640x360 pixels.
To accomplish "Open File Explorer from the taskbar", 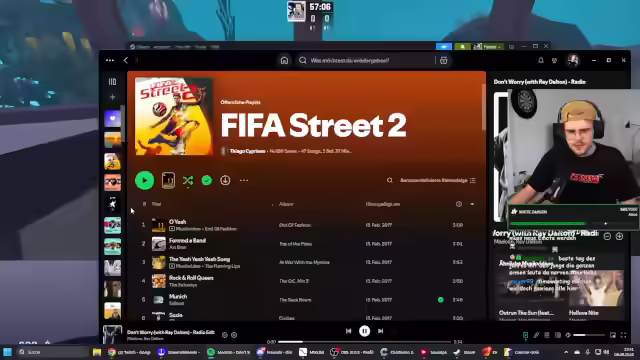I will click(x=97, y=352).
